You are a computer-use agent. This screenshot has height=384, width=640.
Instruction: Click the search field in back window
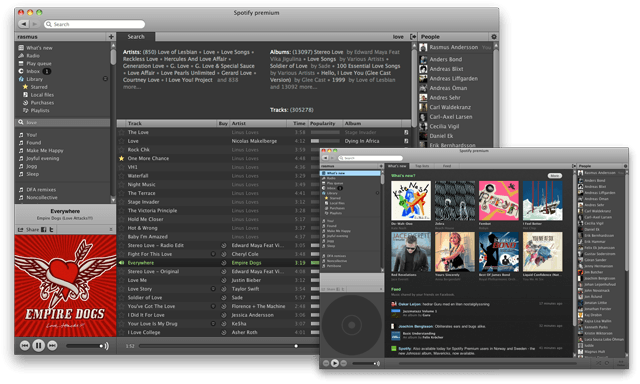[x=94, y=24]
